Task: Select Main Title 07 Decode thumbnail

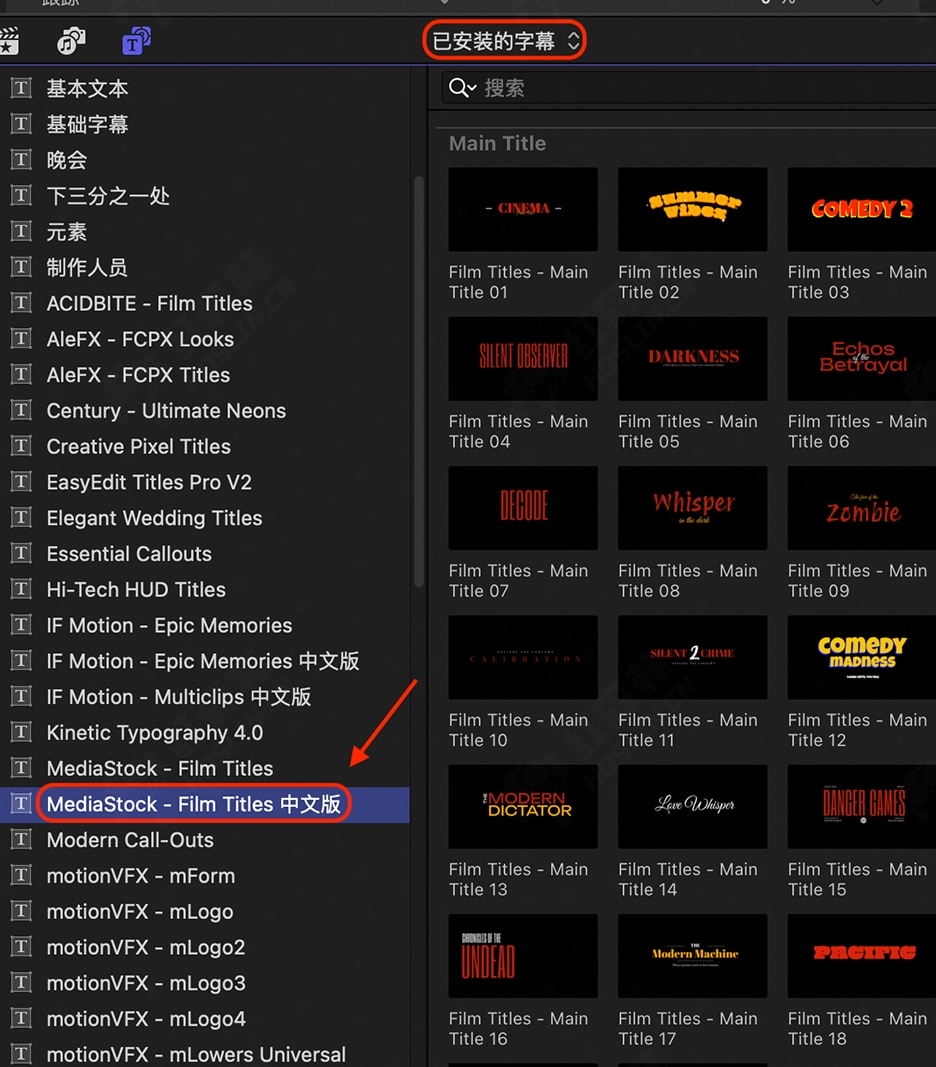Action: click(x=523, y=508)
